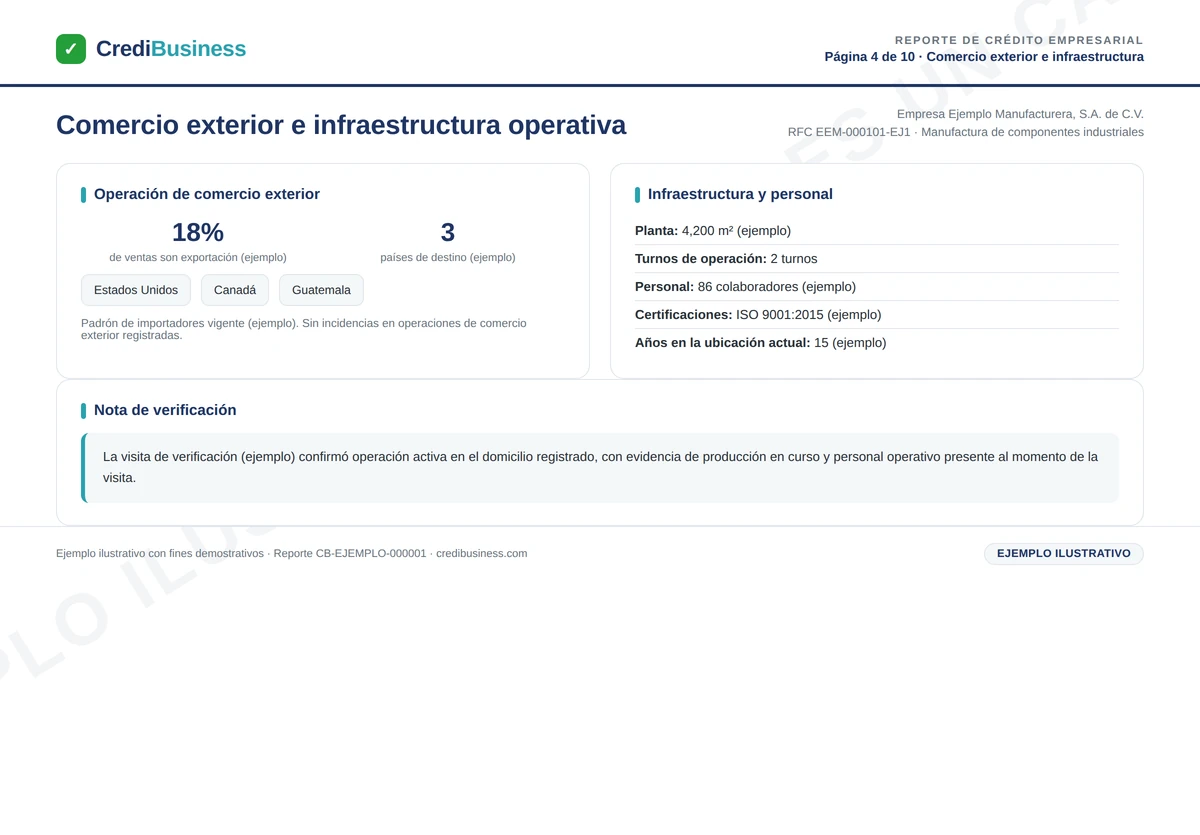Select the 'Guatemala' country chip
This screenshot has width=1200, height=835.
pyautogui.click(x=321, y=290)
